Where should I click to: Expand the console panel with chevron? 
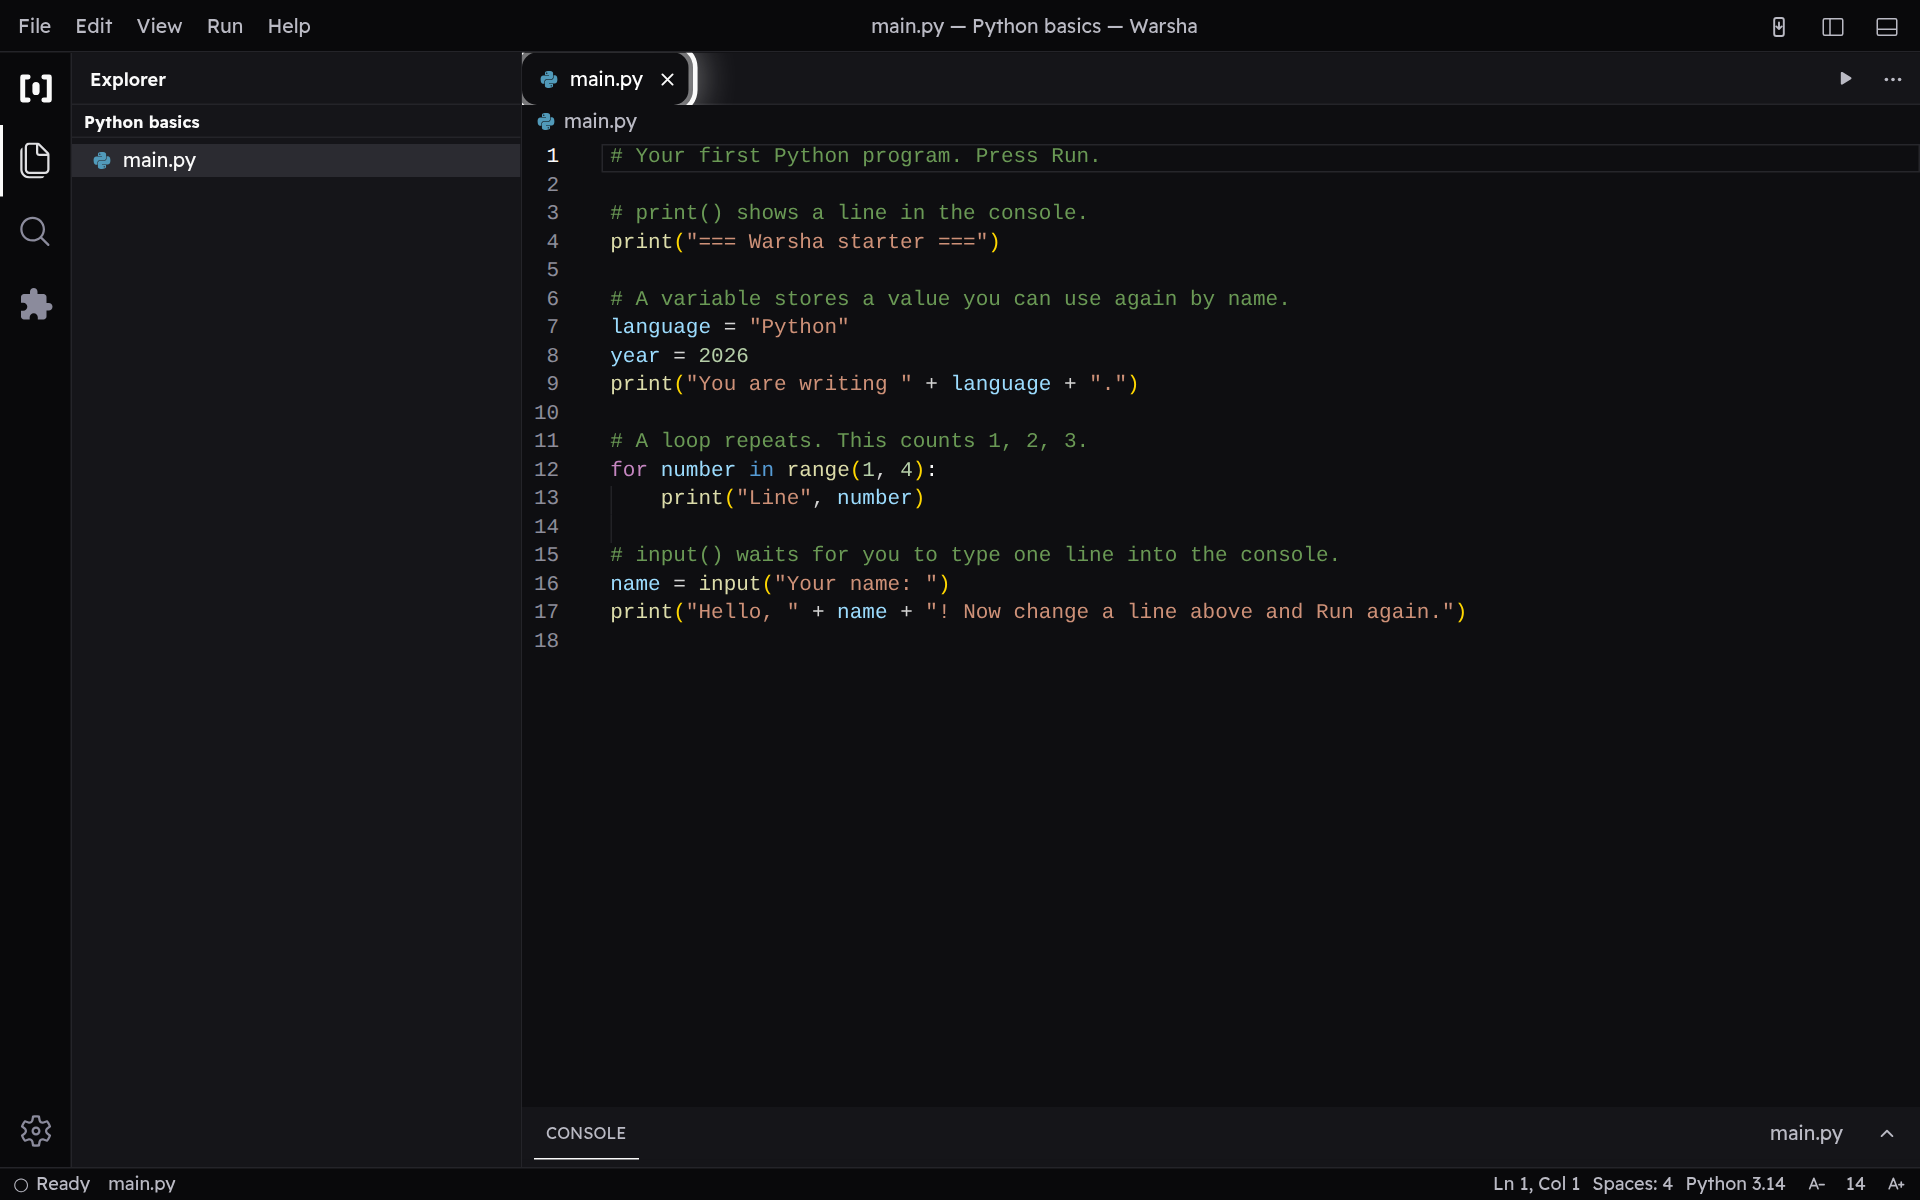(1887, 1134)
